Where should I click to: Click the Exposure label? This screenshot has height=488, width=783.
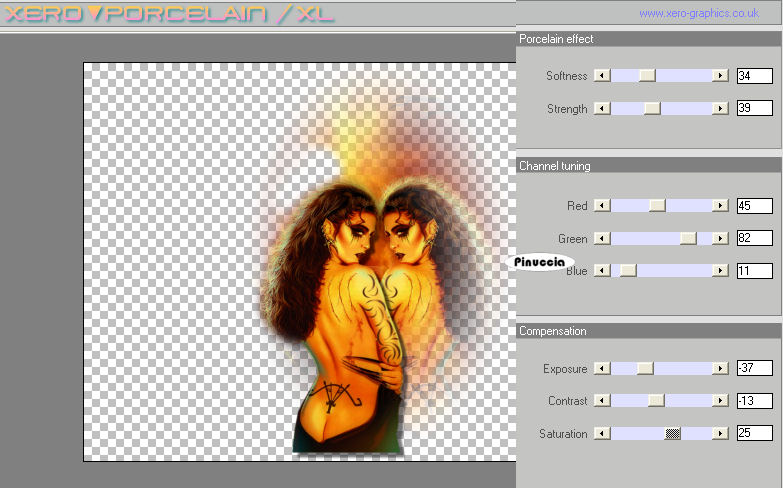[565, 369]
